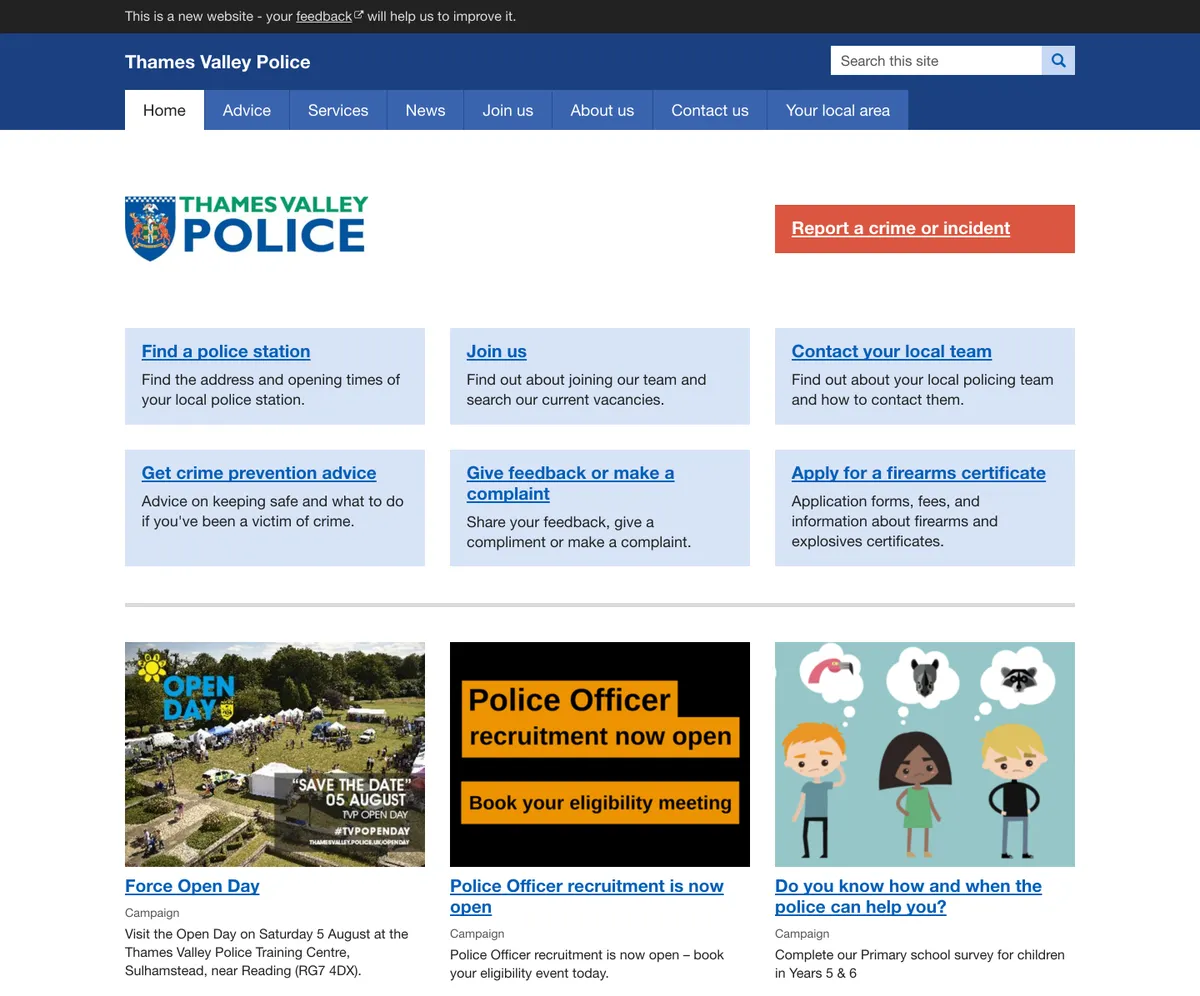Click 'book your eligibility event today' text
1200x996 pixels.
pos(587,964)
